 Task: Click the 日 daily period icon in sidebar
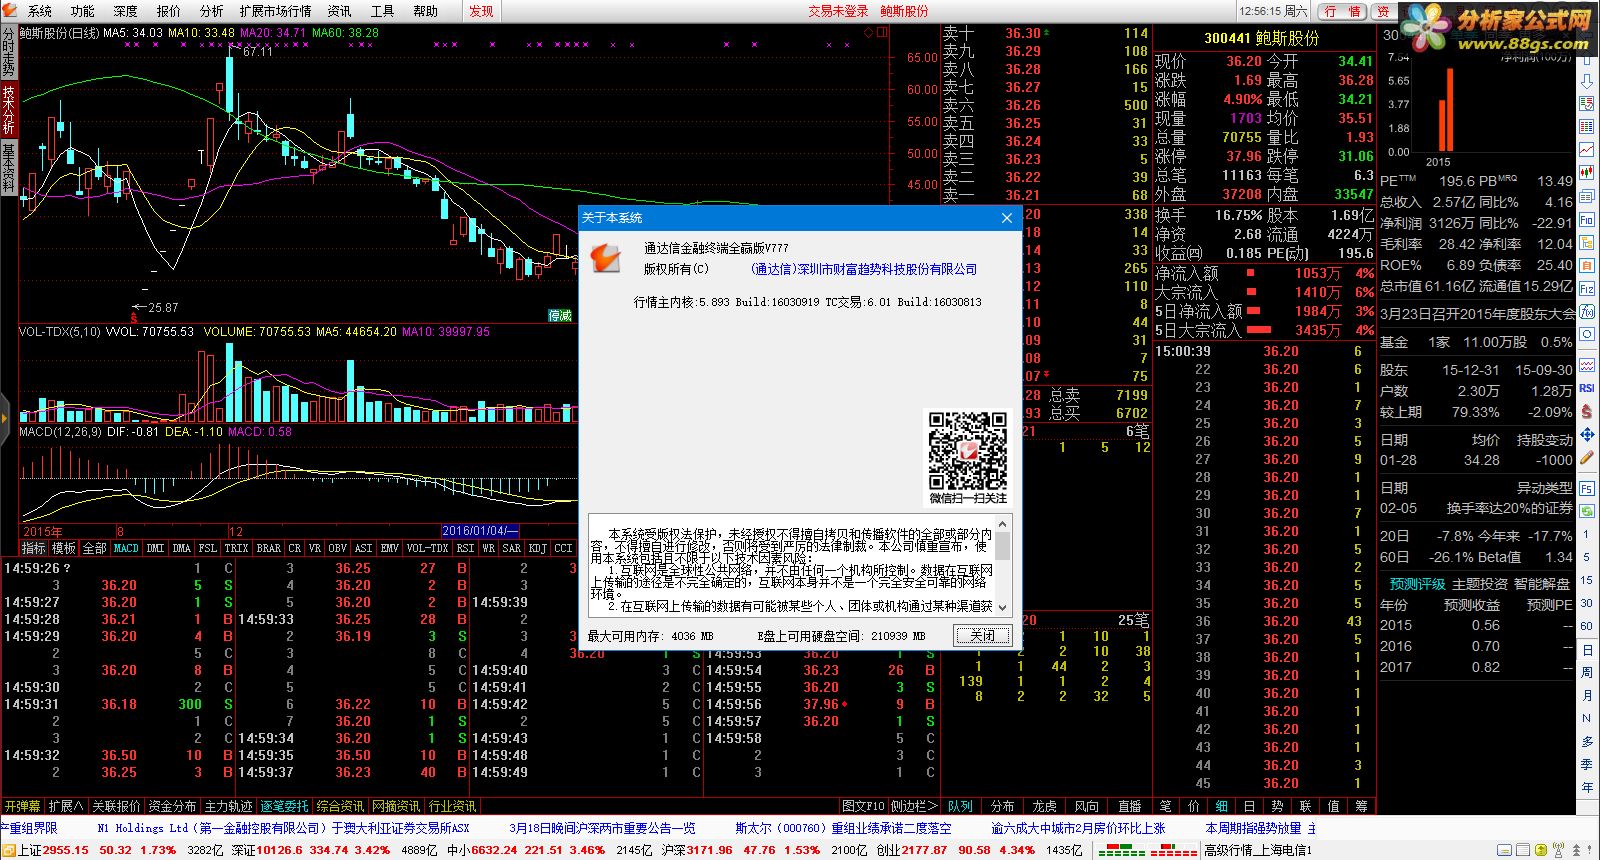click(1587, 649)
